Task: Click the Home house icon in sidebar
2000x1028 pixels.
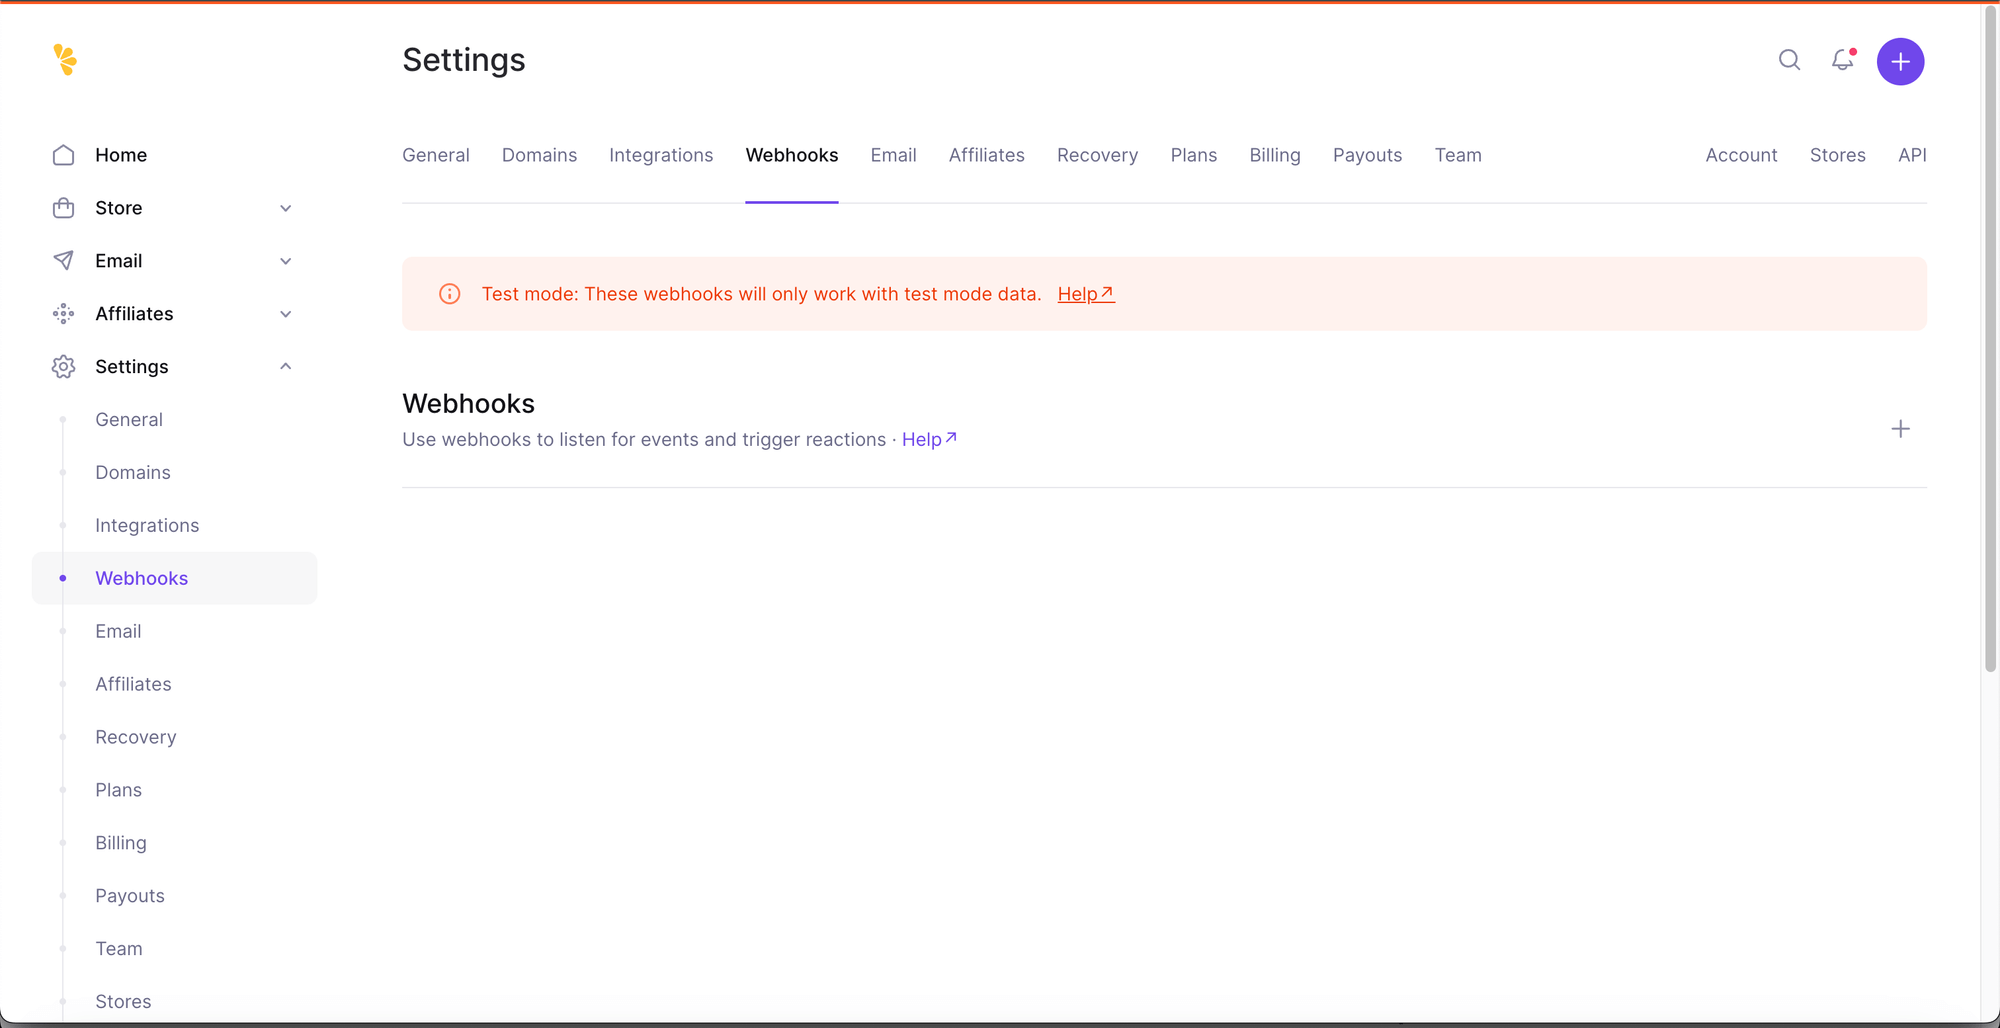Action: click(63, 155)
